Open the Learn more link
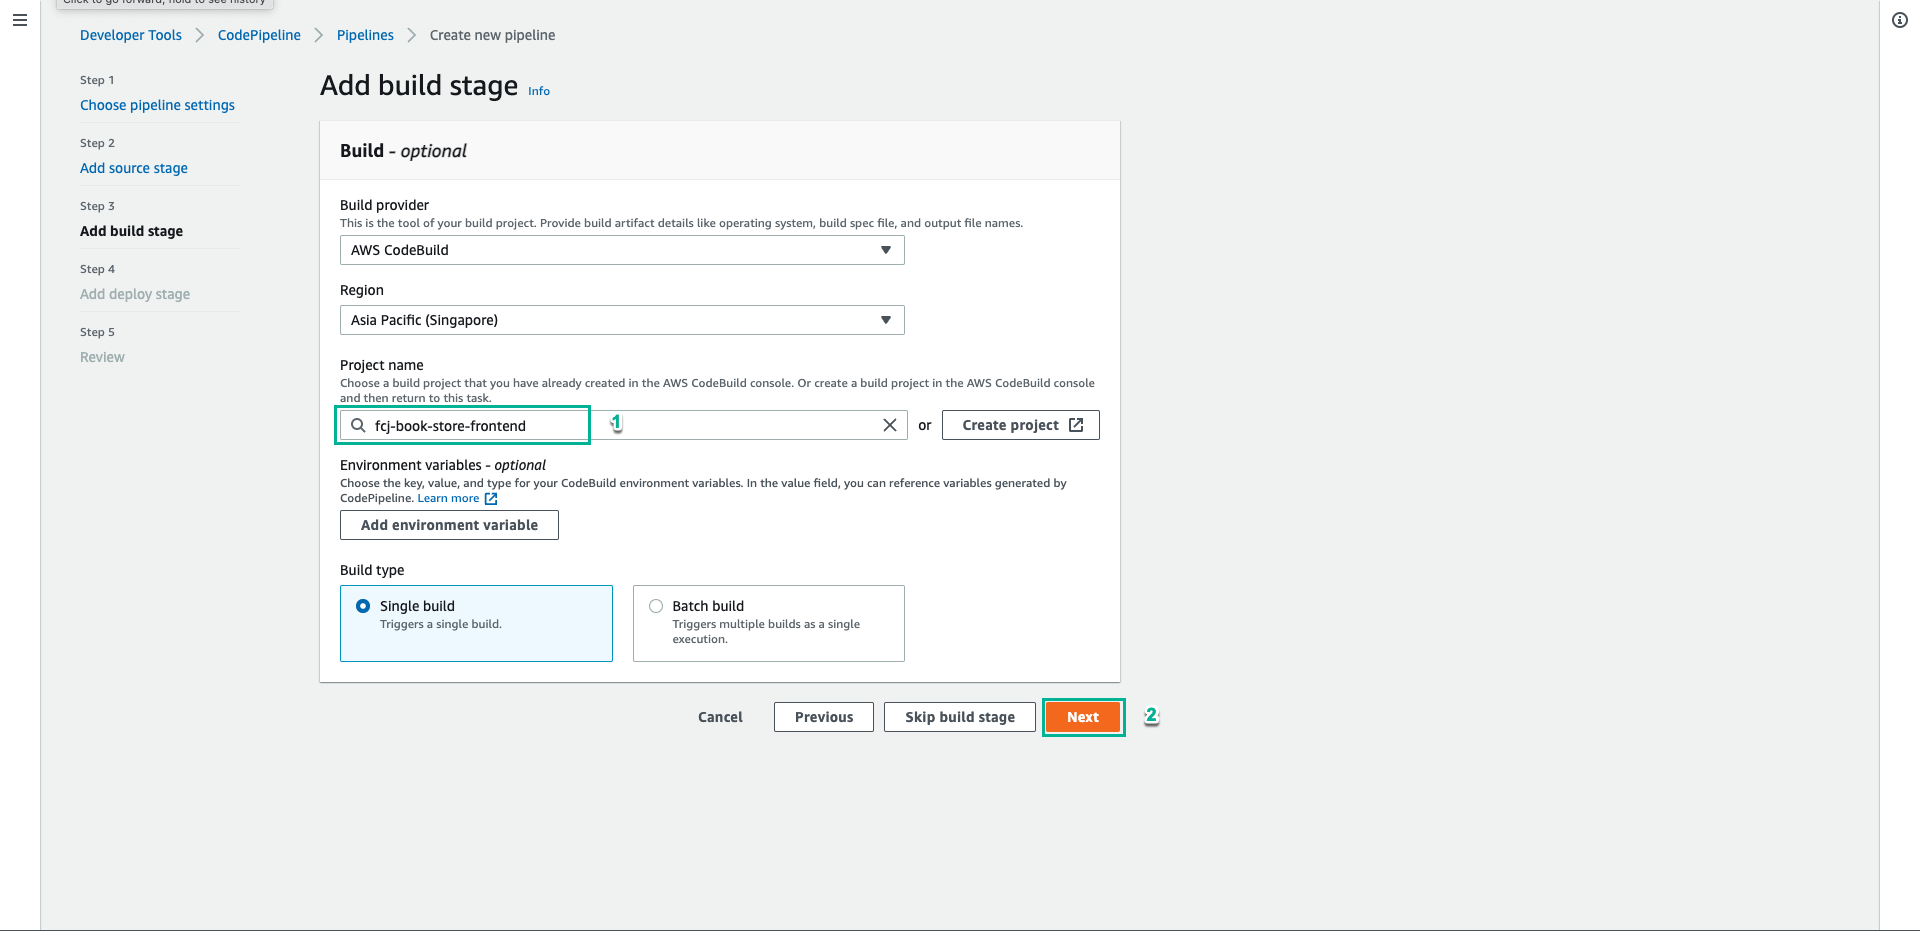 click(x=448, y=498)
